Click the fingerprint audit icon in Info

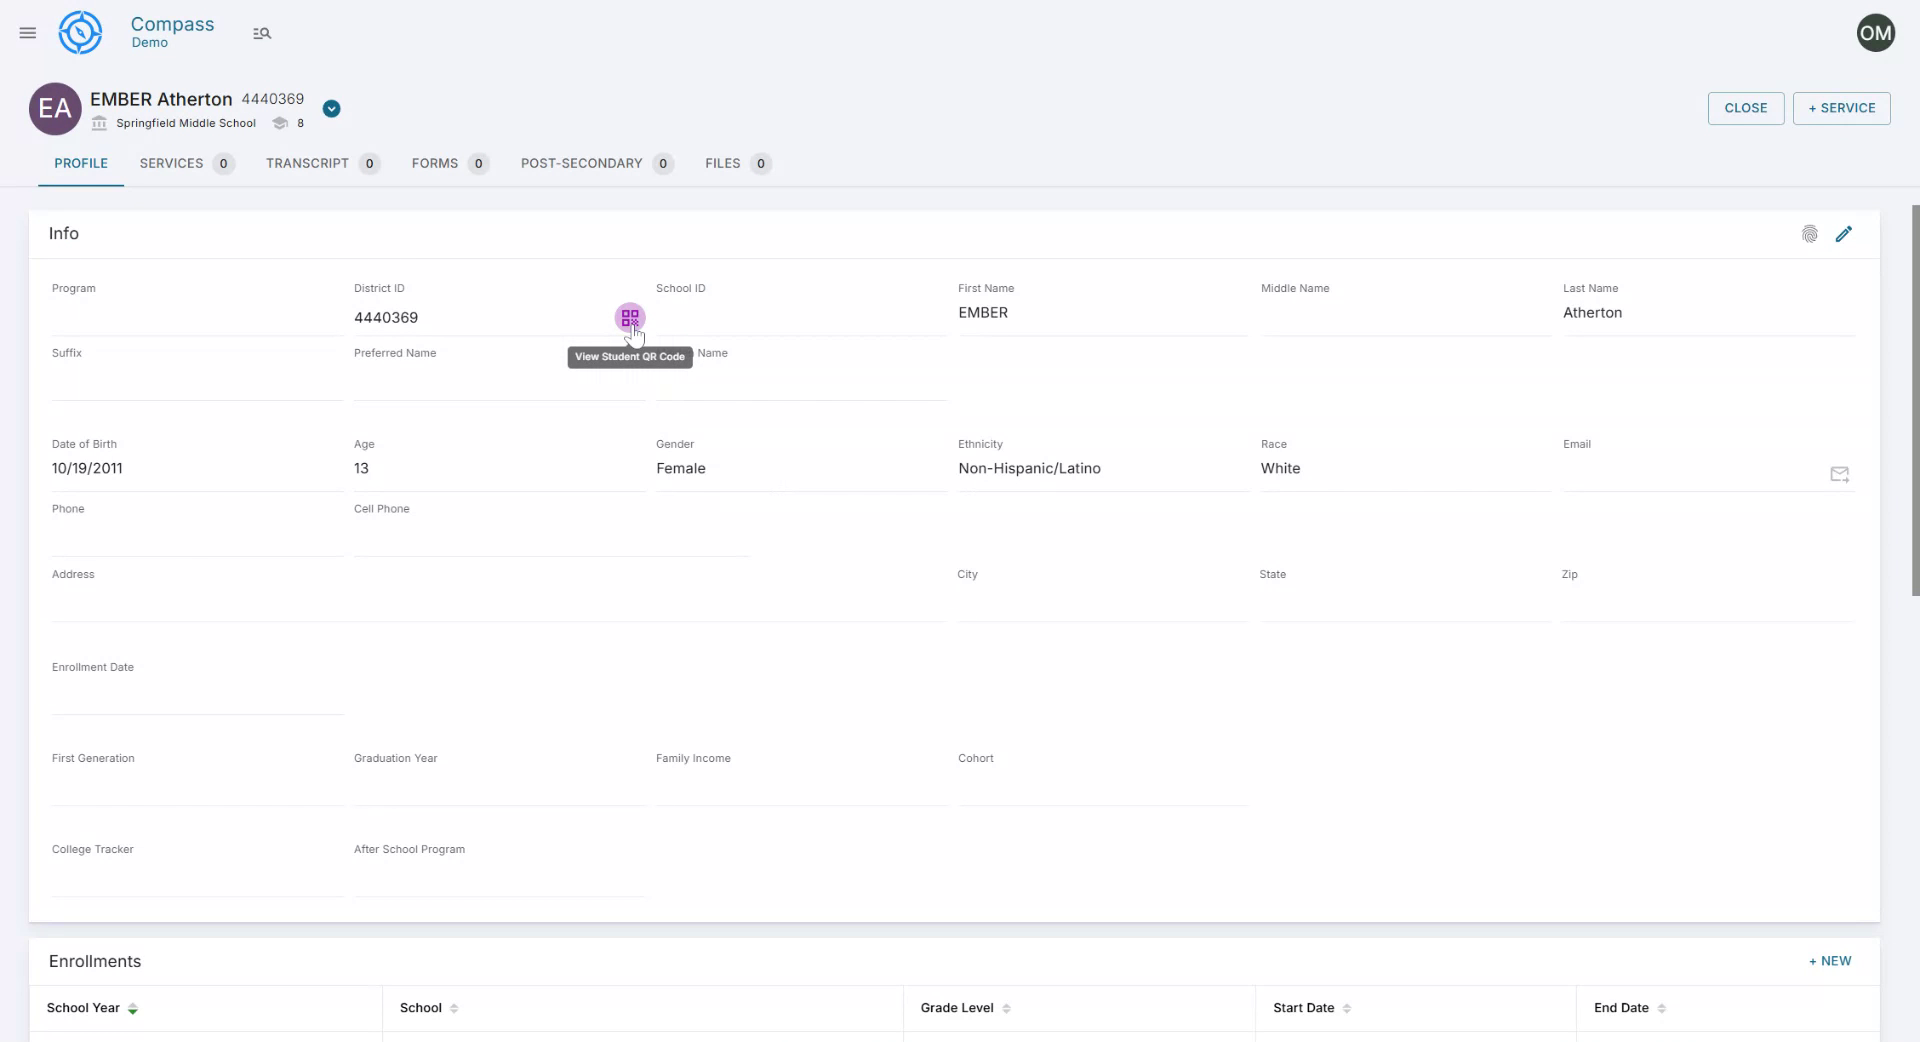(x=1810, y=233)
